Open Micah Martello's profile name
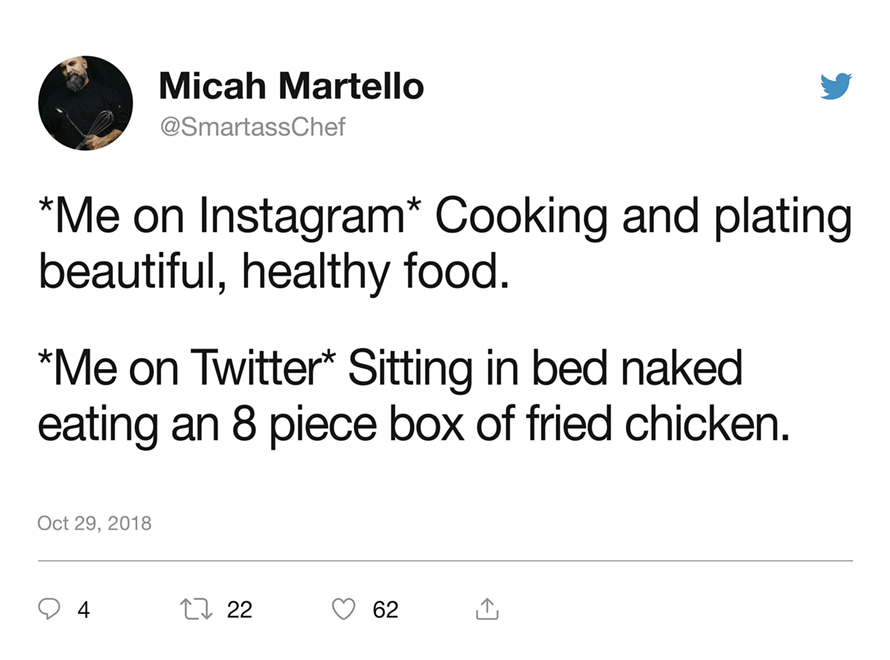 tap(290, 86)
